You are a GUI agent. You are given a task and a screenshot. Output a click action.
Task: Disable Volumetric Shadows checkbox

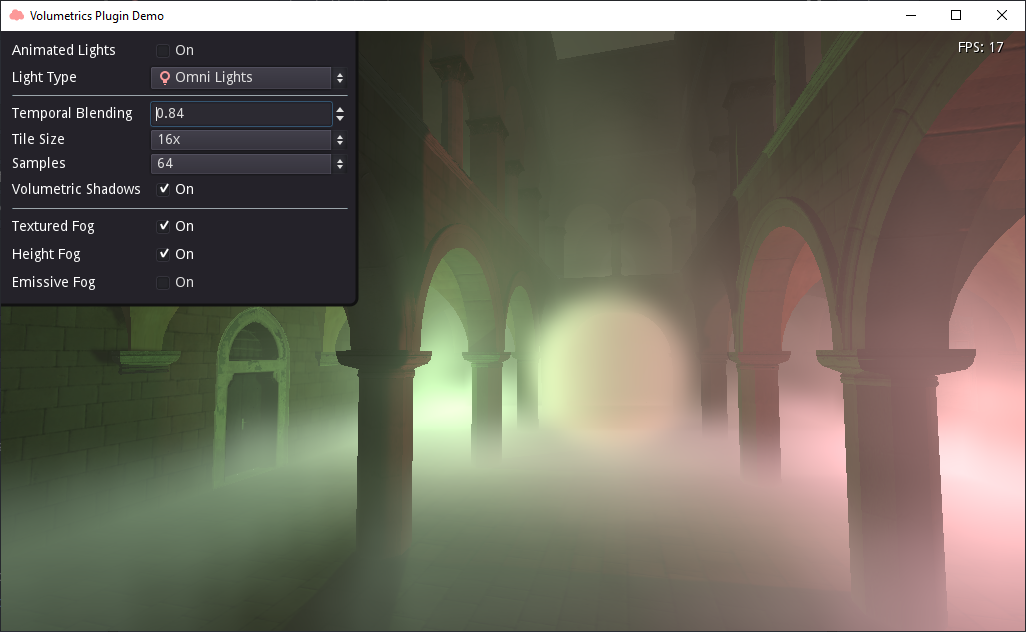click(164, 189)
